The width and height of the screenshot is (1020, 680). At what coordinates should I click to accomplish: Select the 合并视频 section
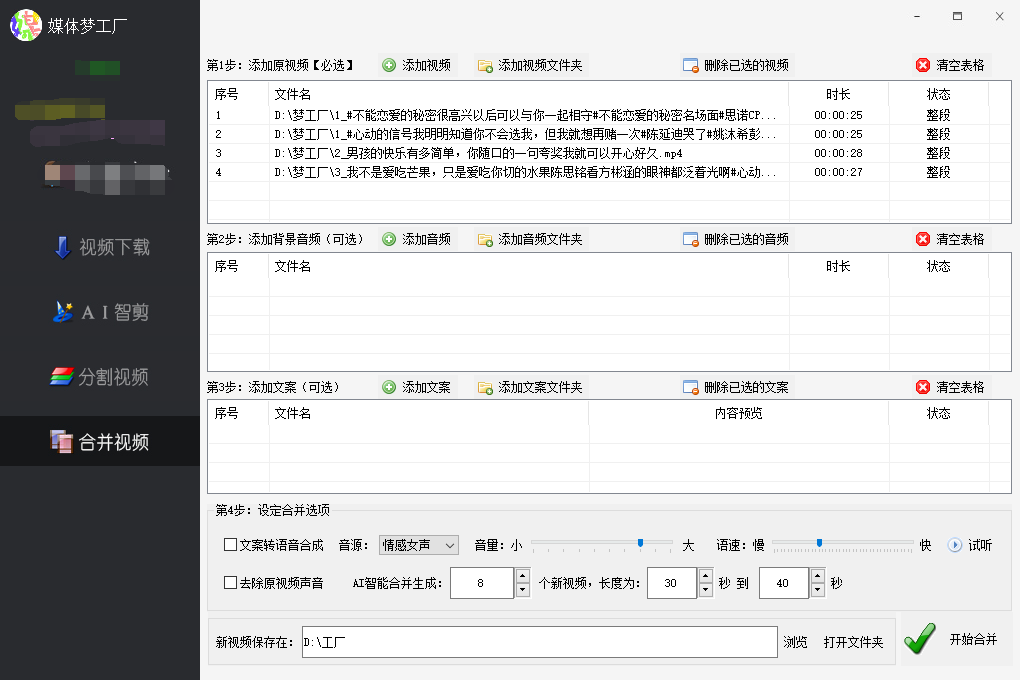pos(100,442)
